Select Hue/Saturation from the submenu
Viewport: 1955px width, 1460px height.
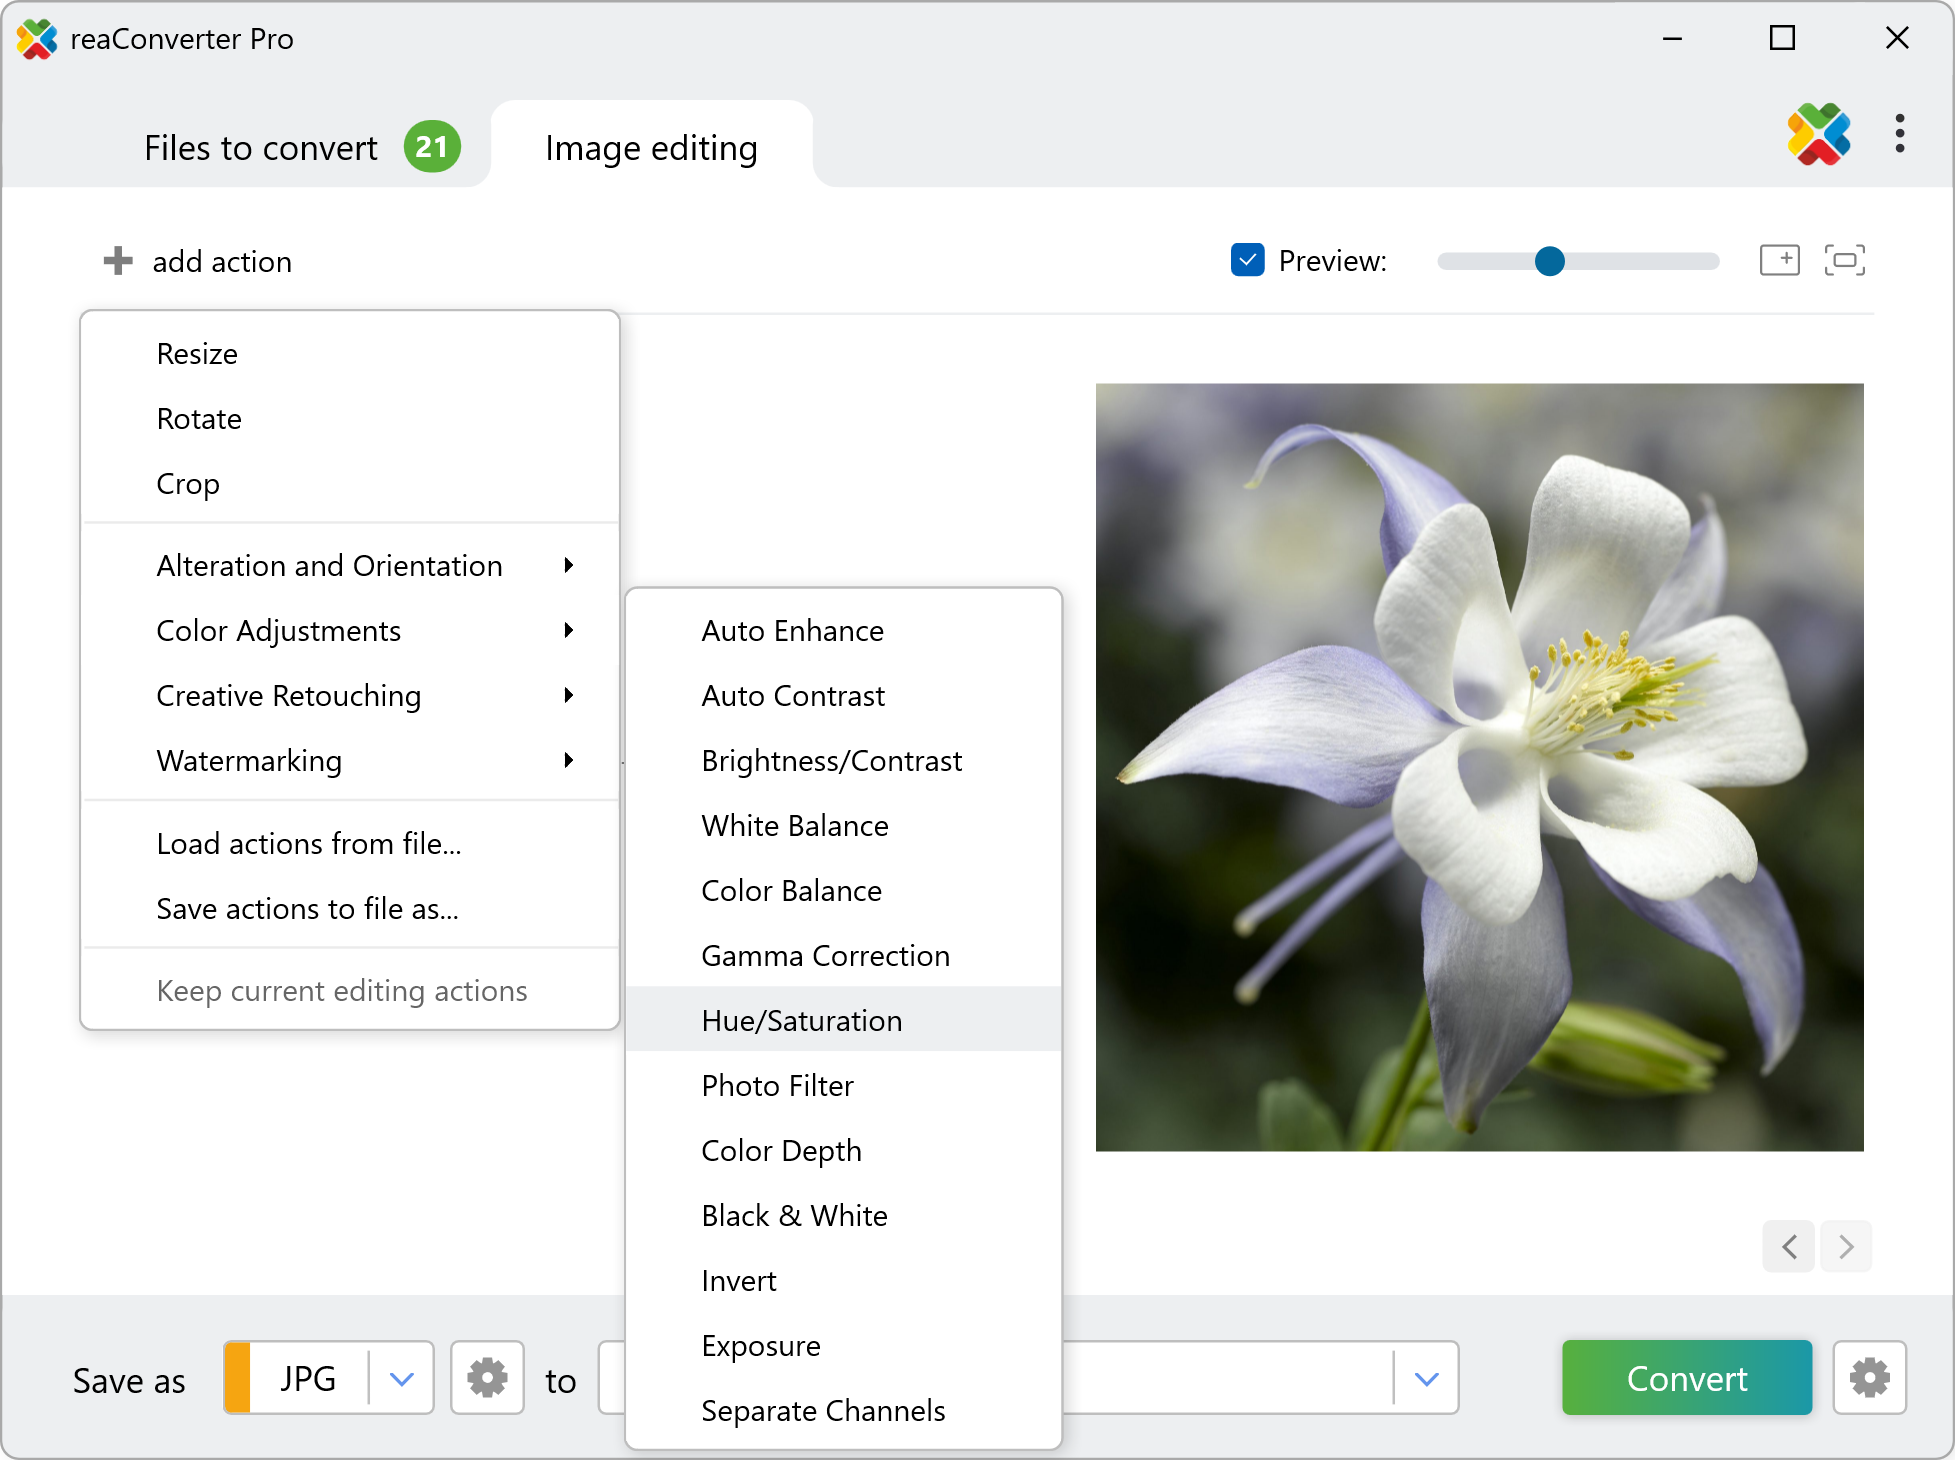tap(802, 1020)
